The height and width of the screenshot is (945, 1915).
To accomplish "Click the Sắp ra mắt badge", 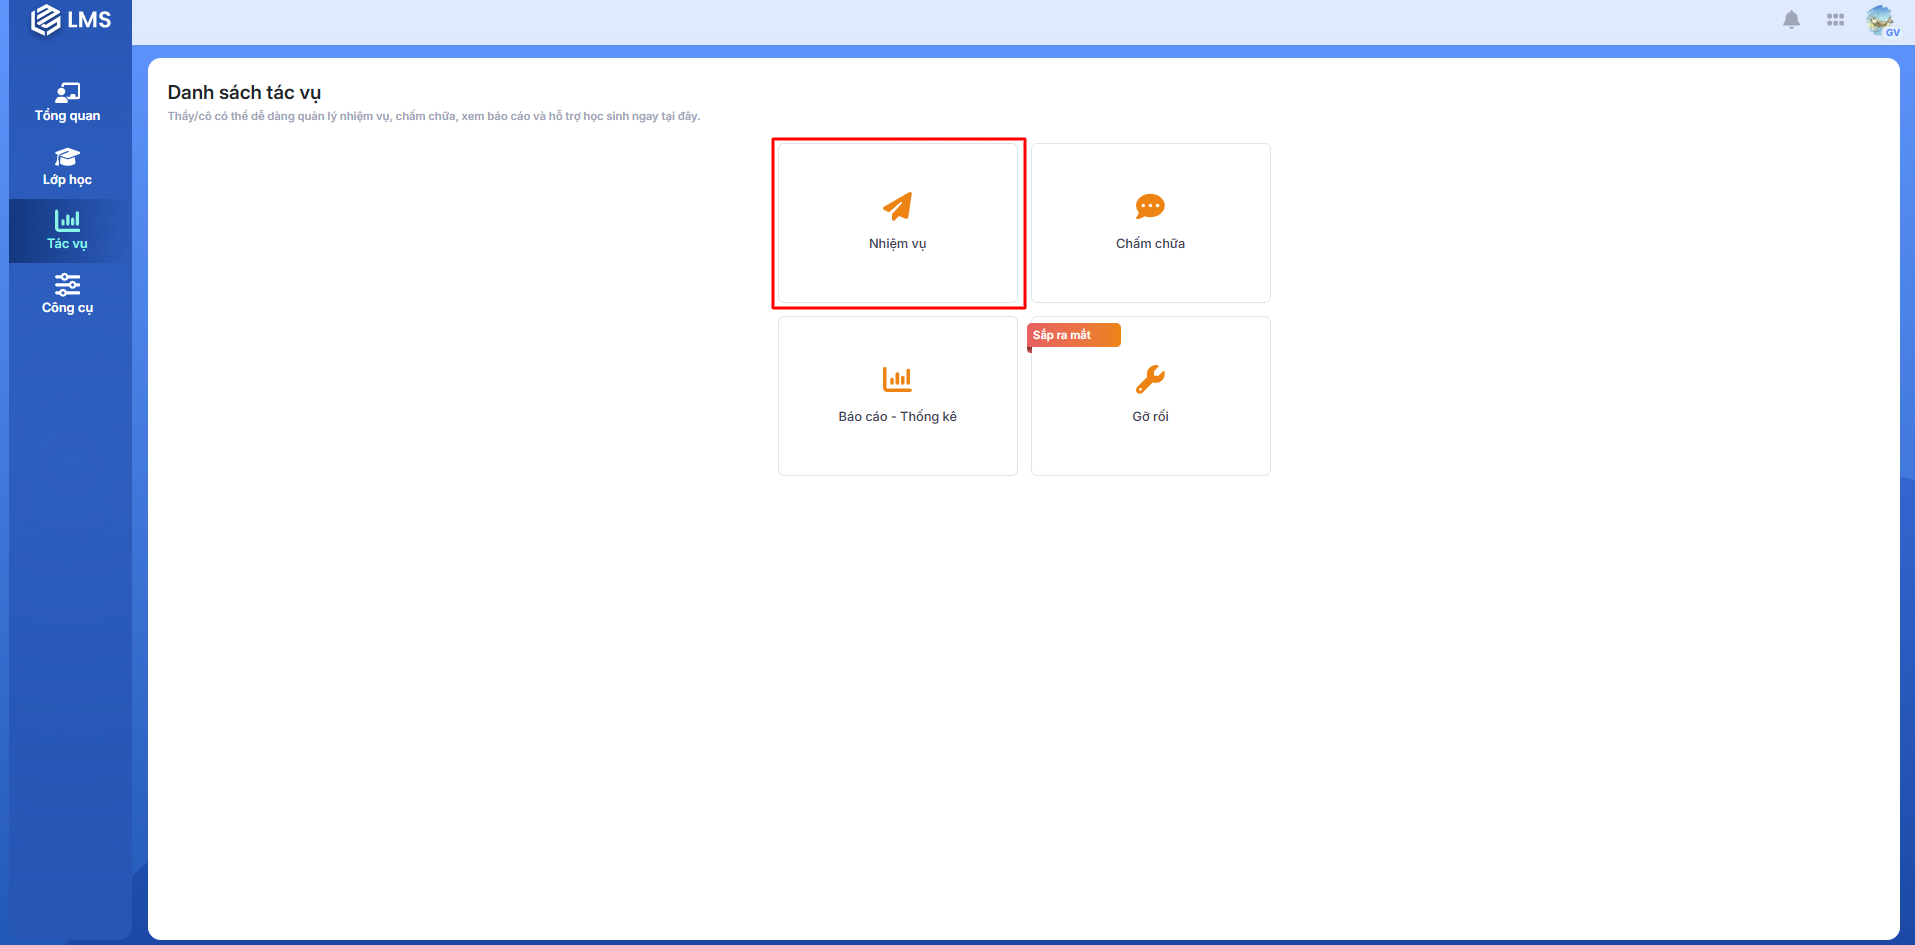I will (x=1072, y=335).
